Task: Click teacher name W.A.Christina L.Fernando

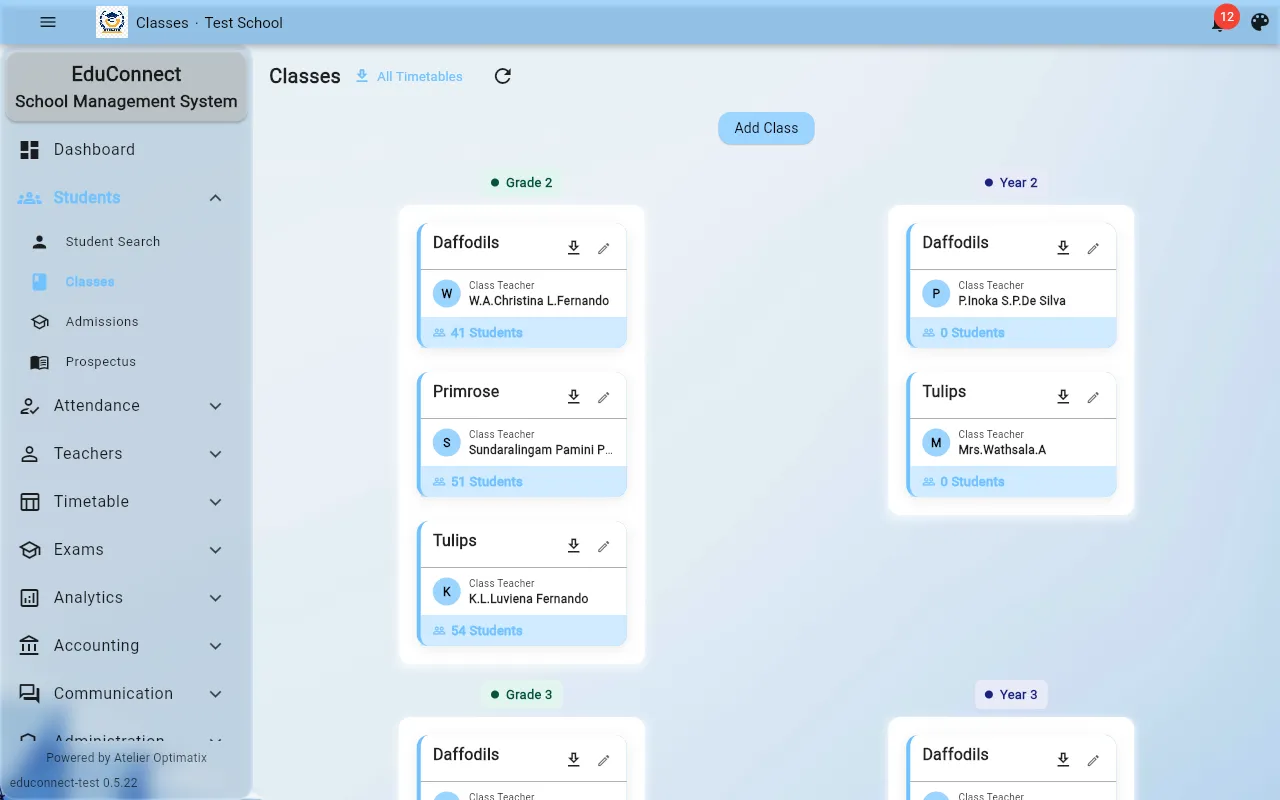Action: pos(539,301)
